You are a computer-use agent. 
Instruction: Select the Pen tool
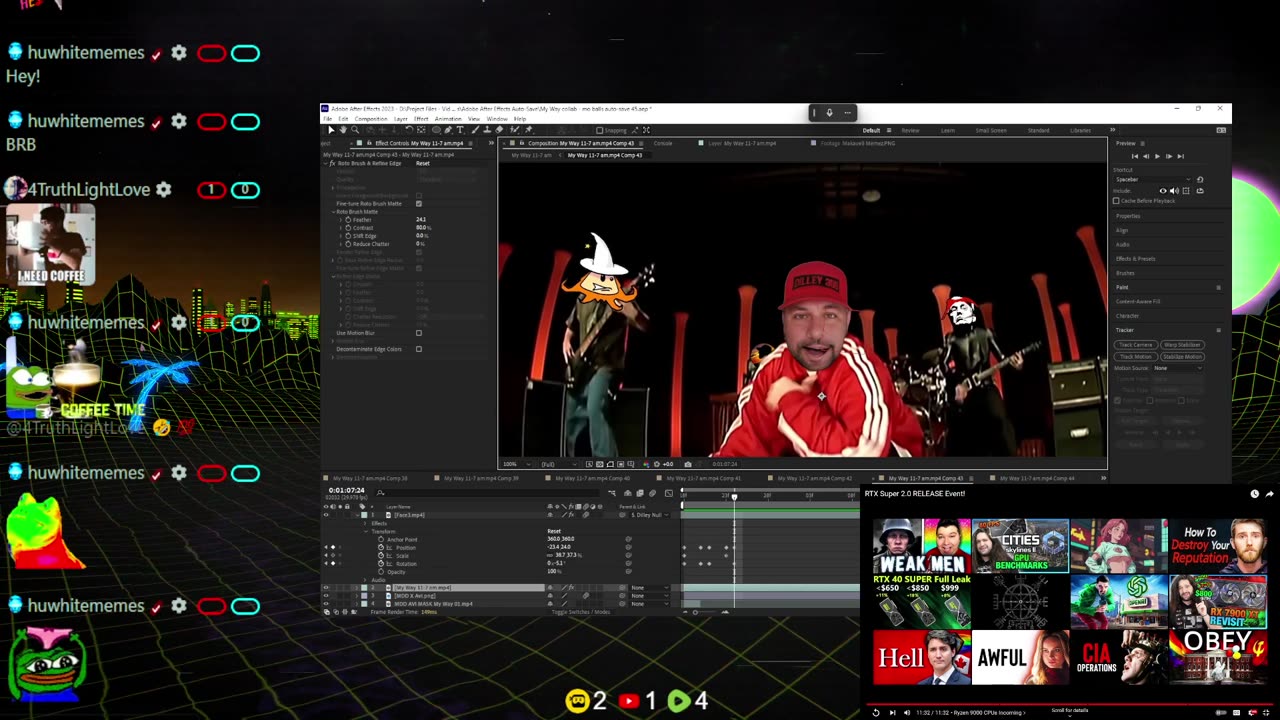[x=448, y=130]
